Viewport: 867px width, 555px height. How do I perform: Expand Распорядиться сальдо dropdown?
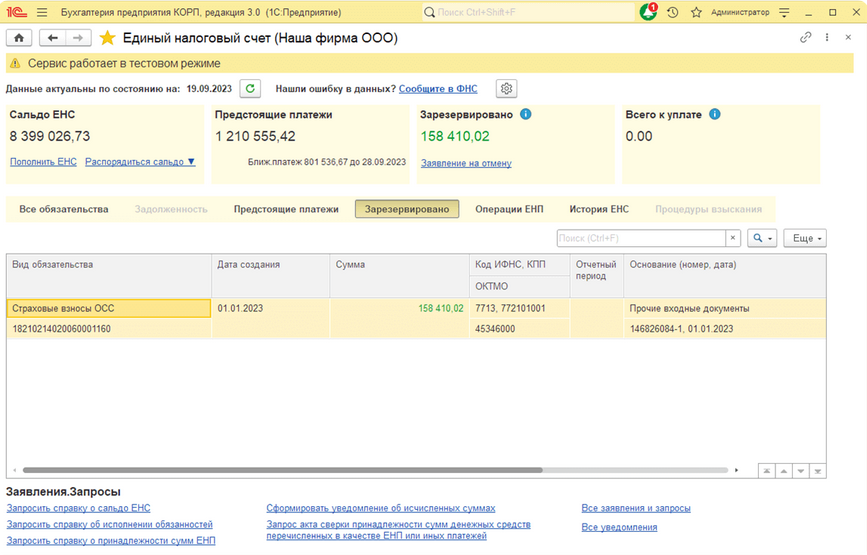pos(140,161)
